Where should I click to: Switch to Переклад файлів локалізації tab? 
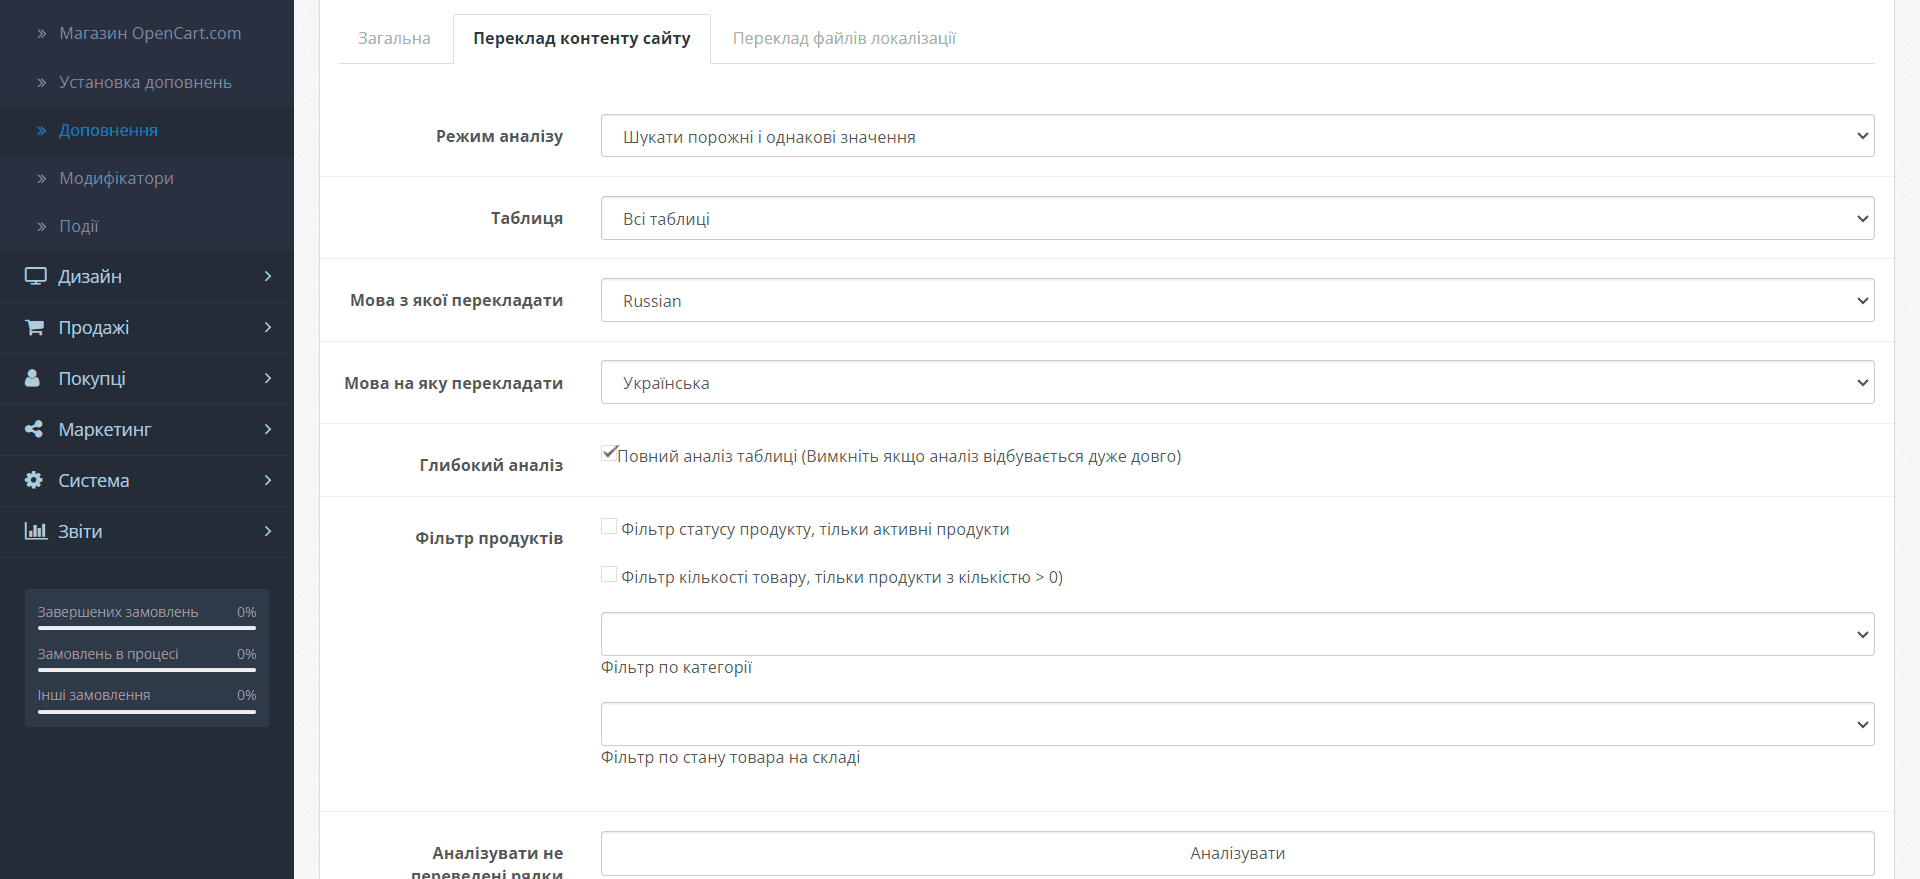coord(844,38)
